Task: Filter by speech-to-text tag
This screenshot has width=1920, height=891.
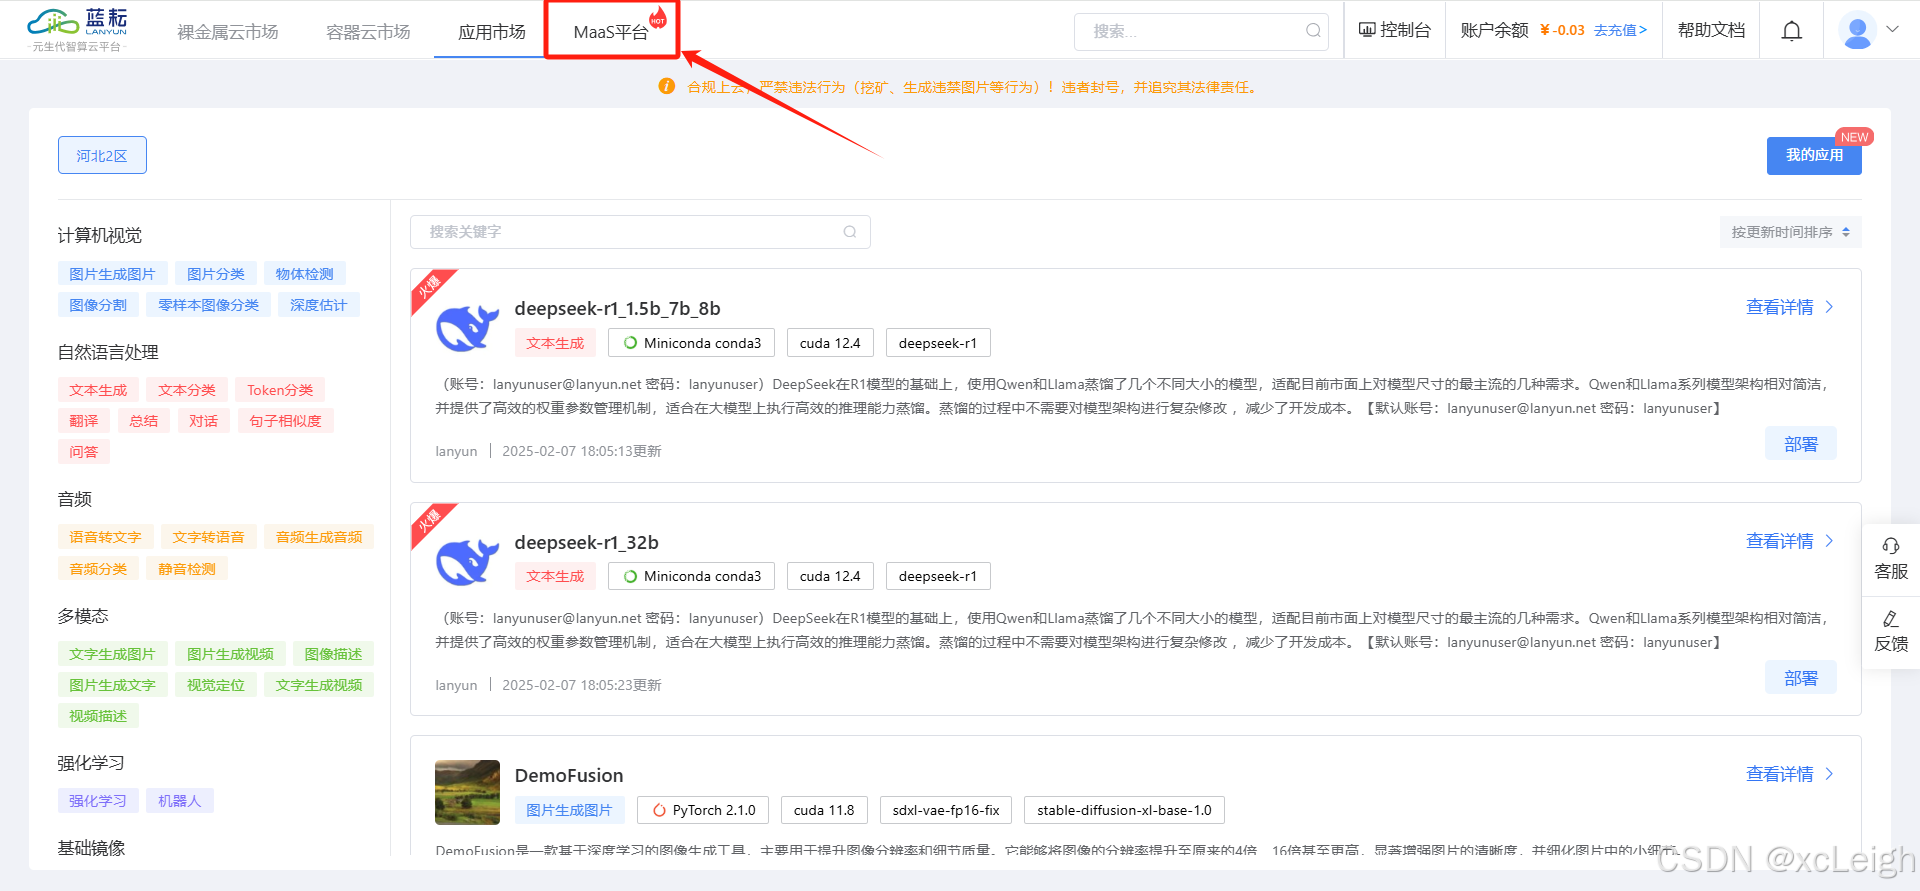Action: (105, 537)
